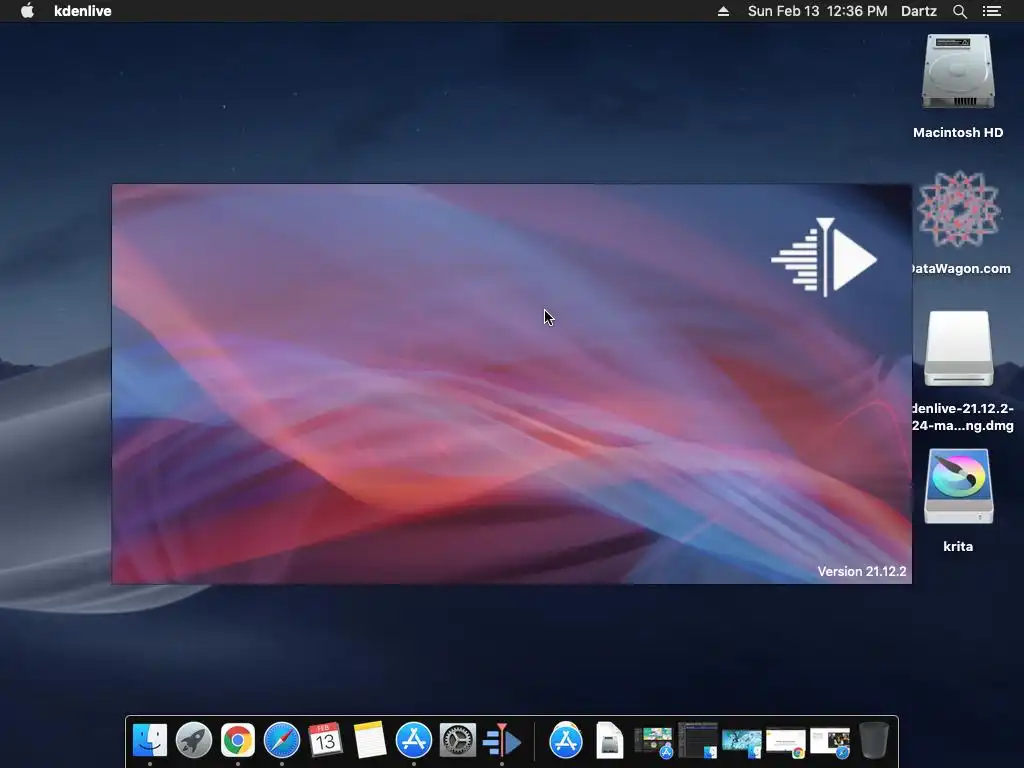Restore the dark minimized Finder window
The image size is (1024, 768).
coord(697,741)
